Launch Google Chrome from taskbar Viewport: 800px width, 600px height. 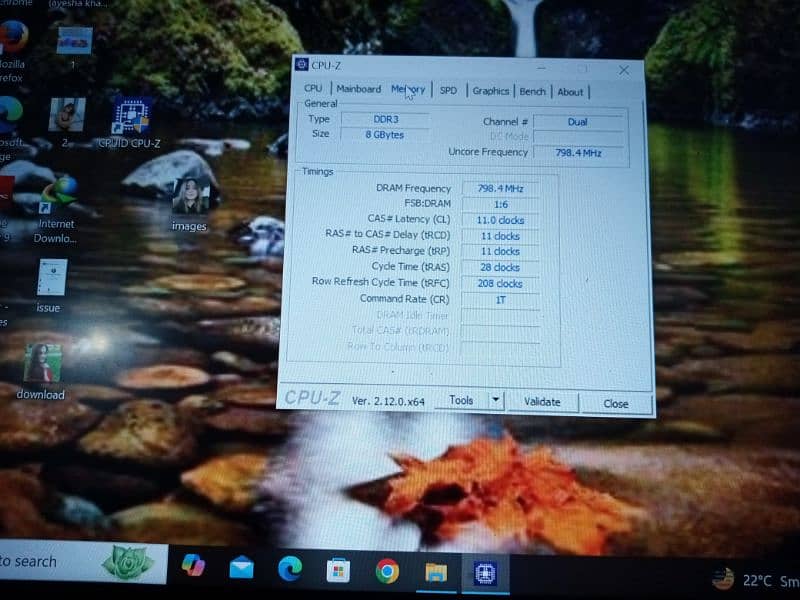pyautogui.click(x=387, y=571)
